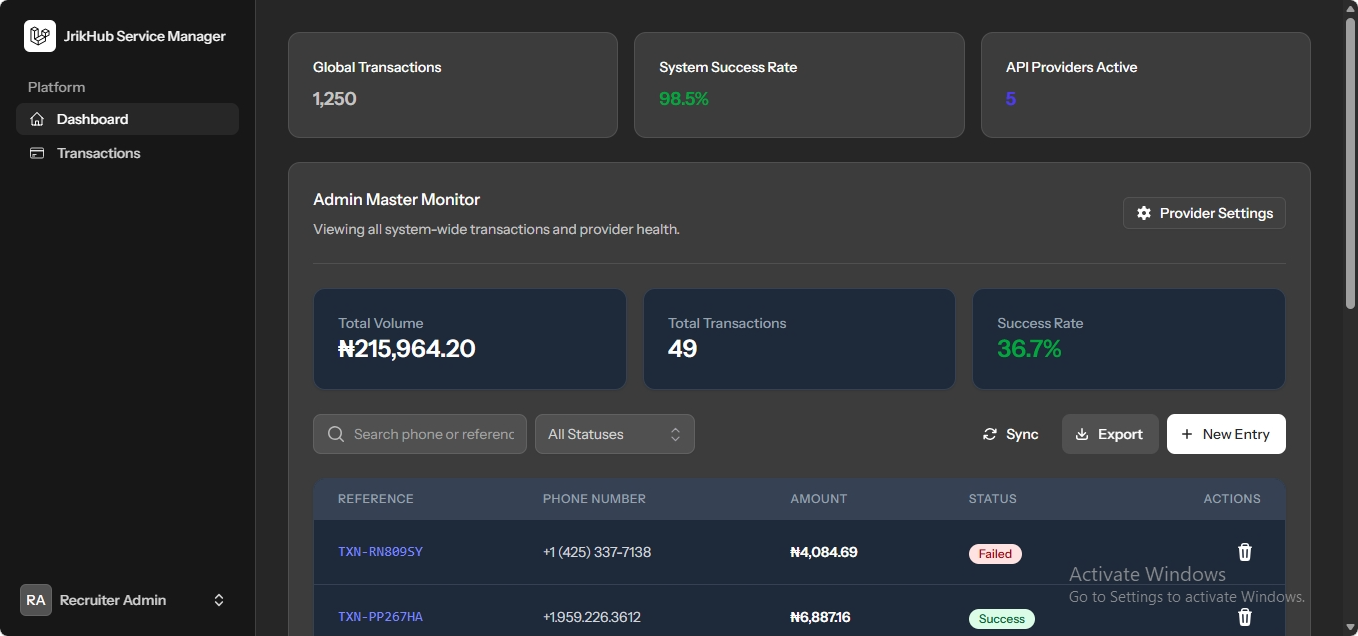Click the page vertical scrollbar thumb
This screenshot has height=636, width=1358.
click(1350, 165)
